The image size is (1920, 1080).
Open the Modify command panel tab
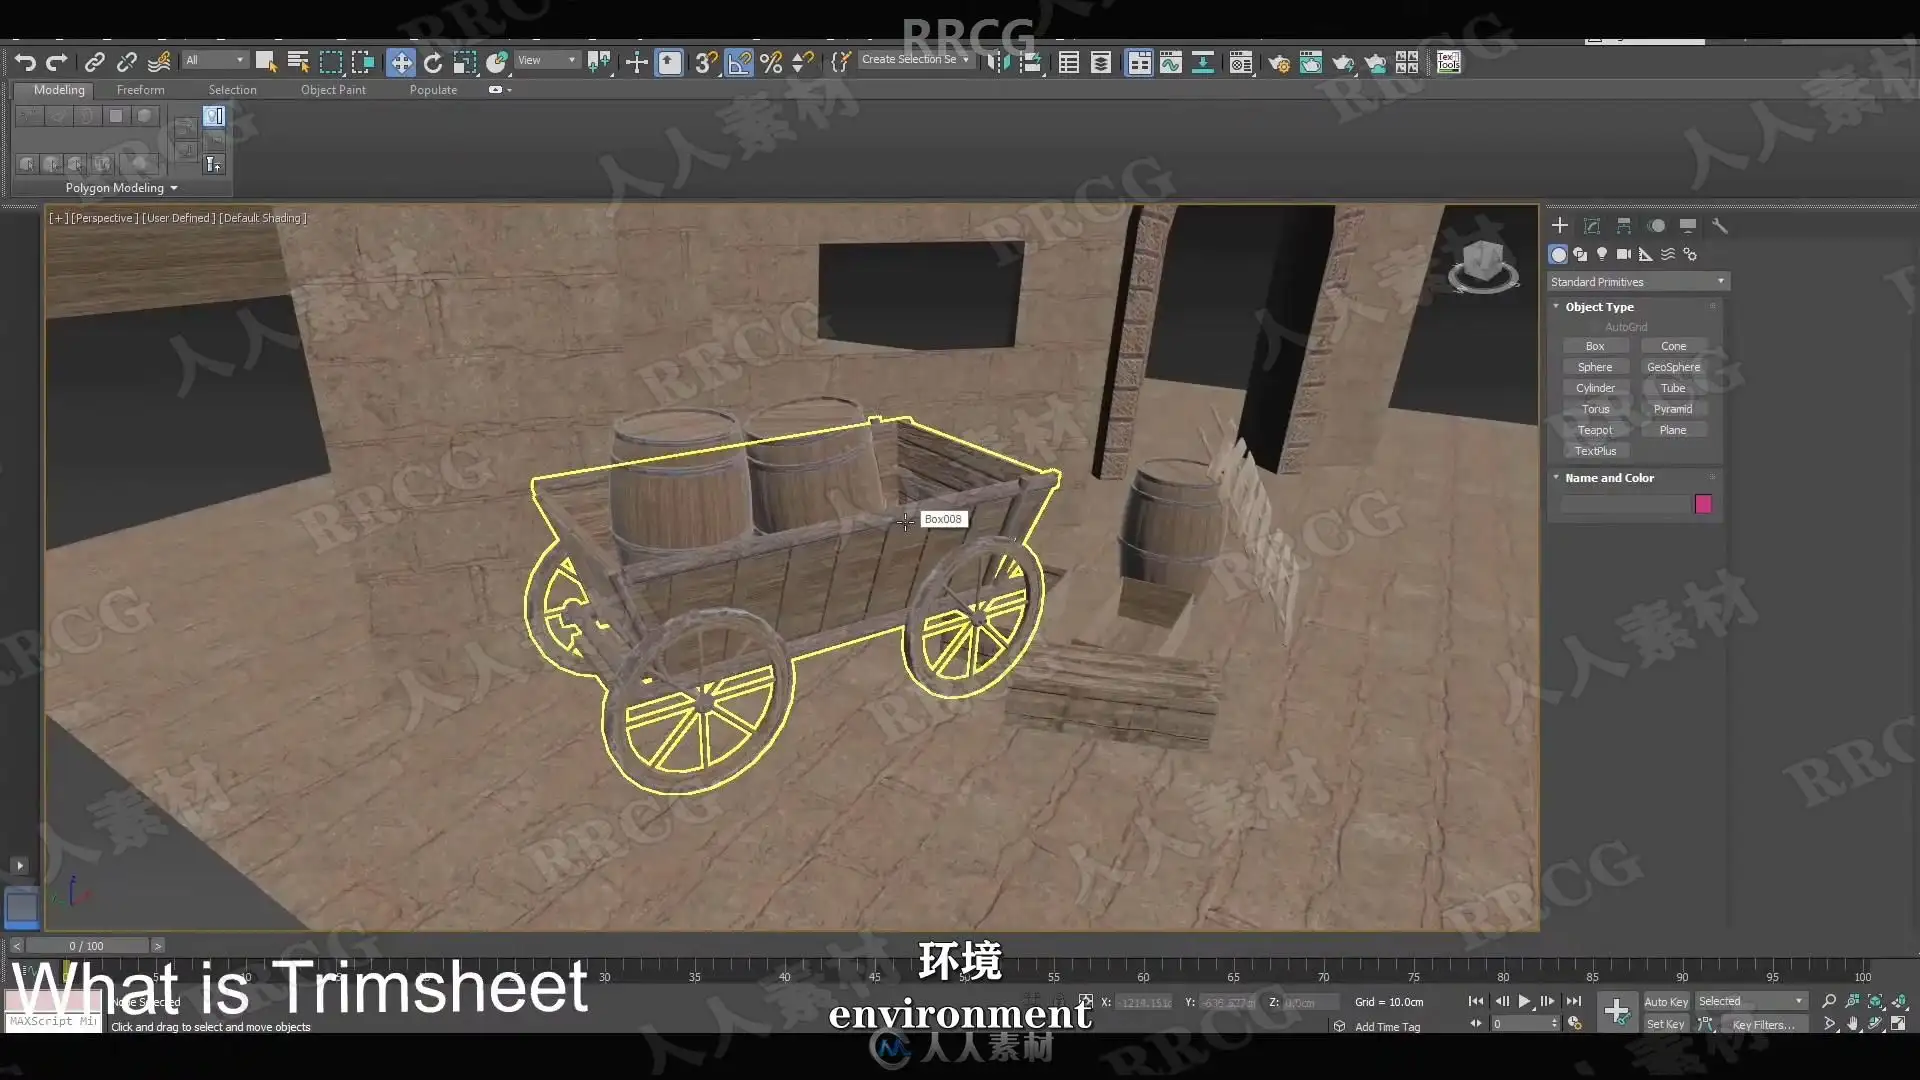click(x=1592, y=226)
